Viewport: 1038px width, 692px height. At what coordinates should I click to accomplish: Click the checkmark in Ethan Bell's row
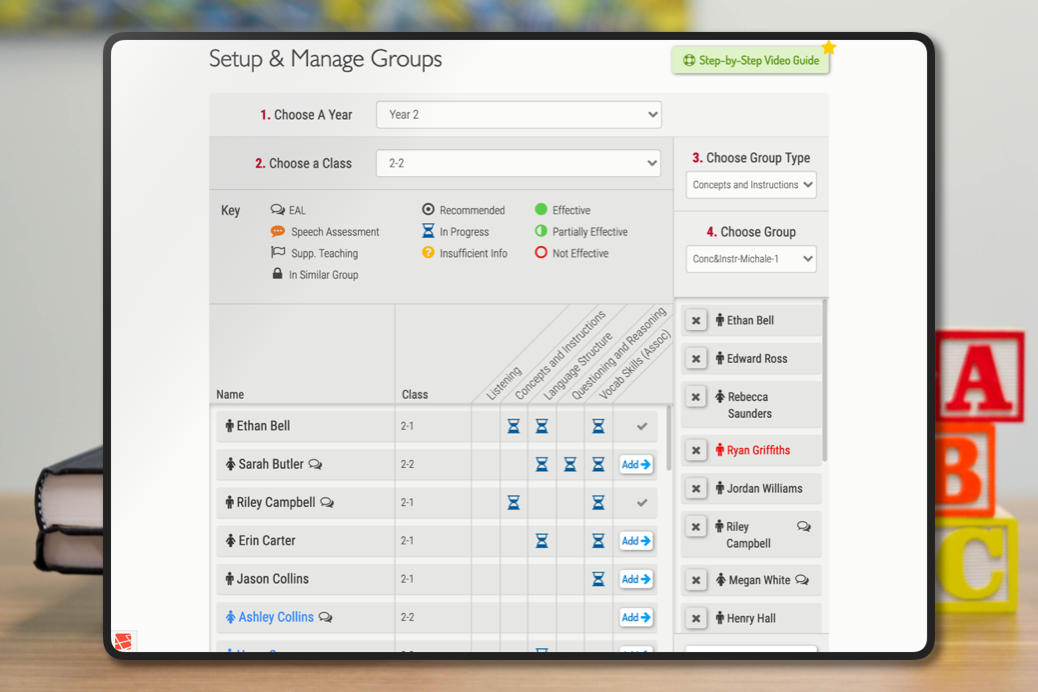(x=642, y=427)
